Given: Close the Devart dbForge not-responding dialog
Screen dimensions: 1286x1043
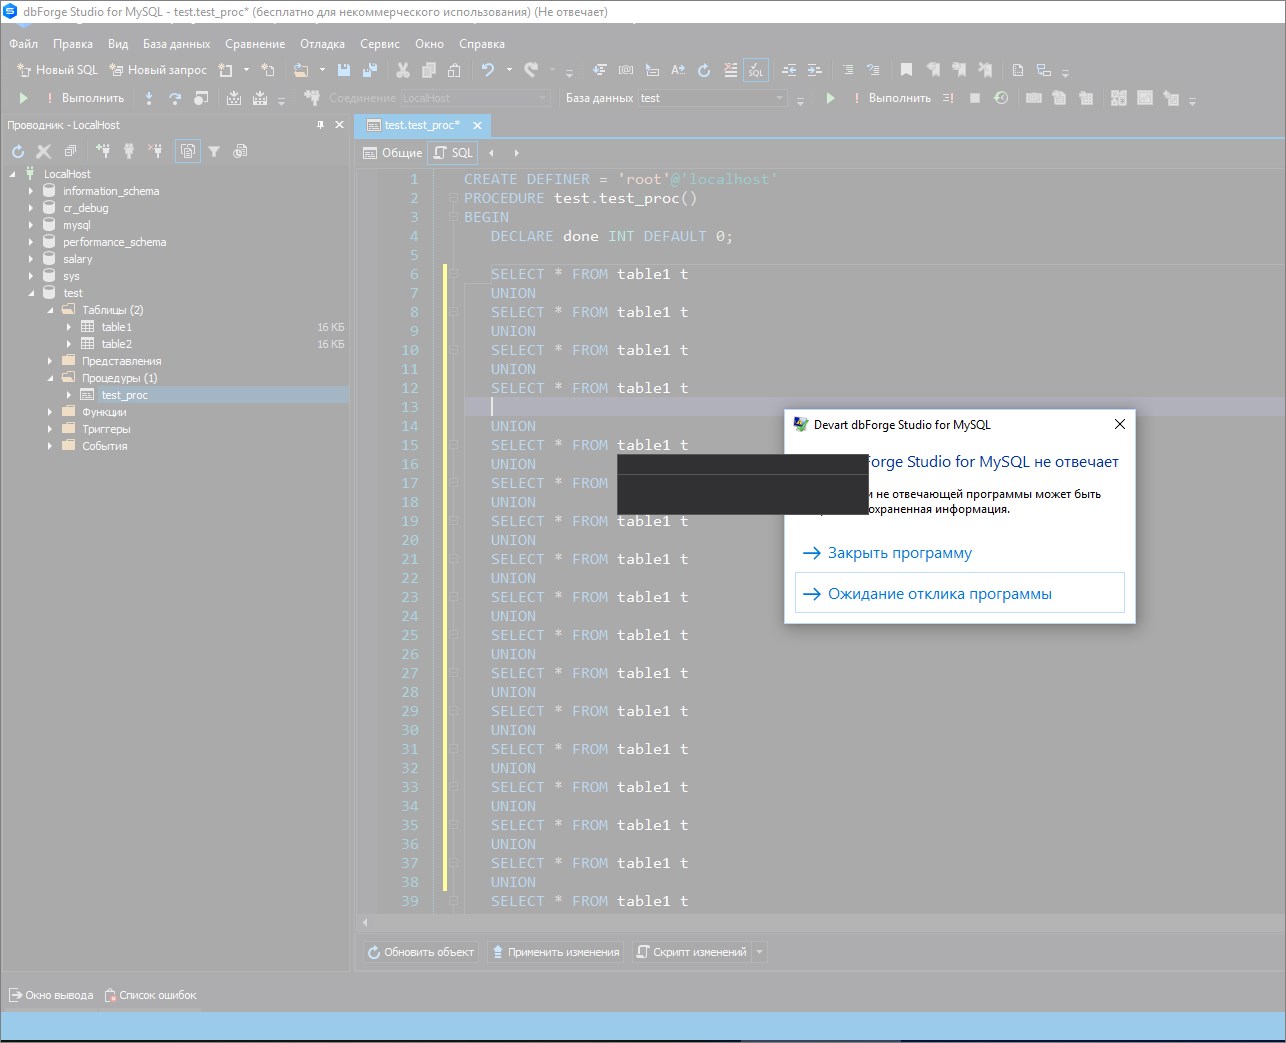Looking at the screenshot, I should (x=1119, y=424).
